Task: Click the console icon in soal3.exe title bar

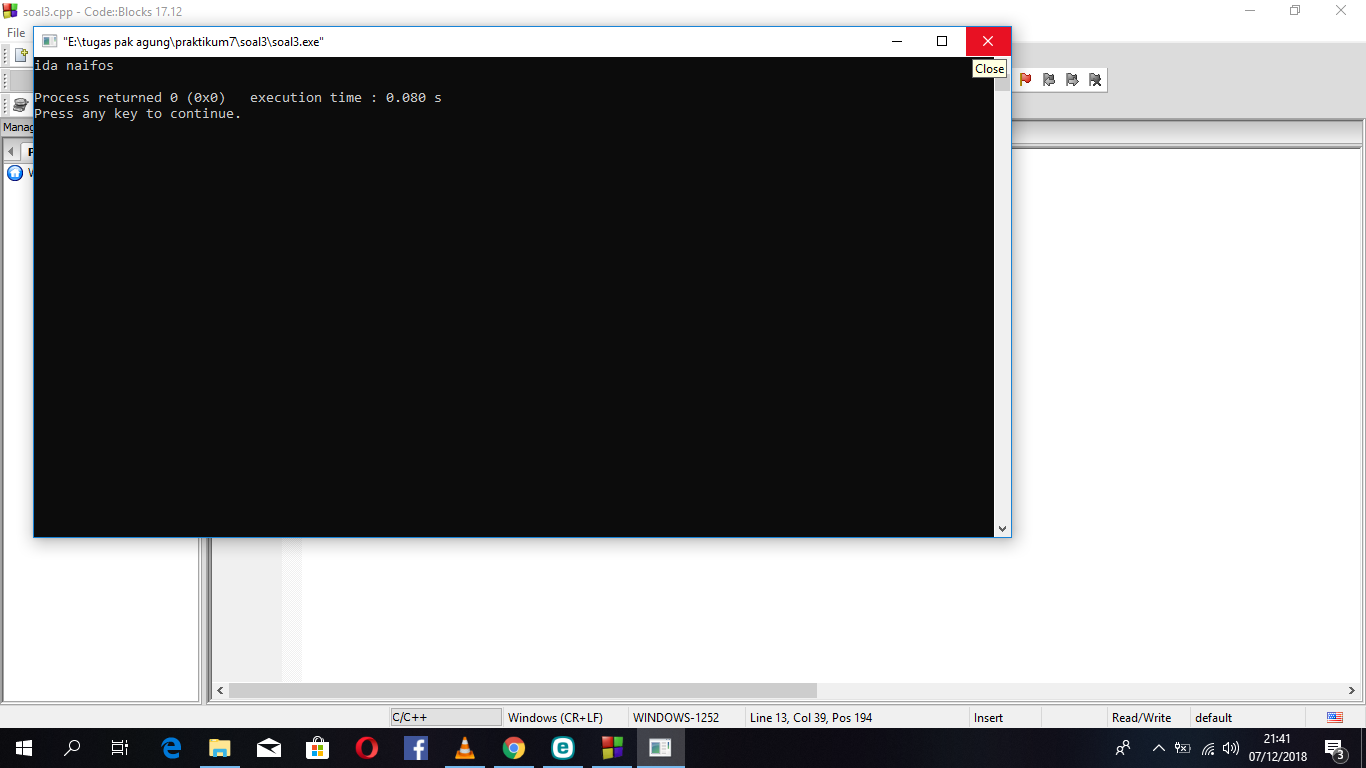Action: coord(49,41)
